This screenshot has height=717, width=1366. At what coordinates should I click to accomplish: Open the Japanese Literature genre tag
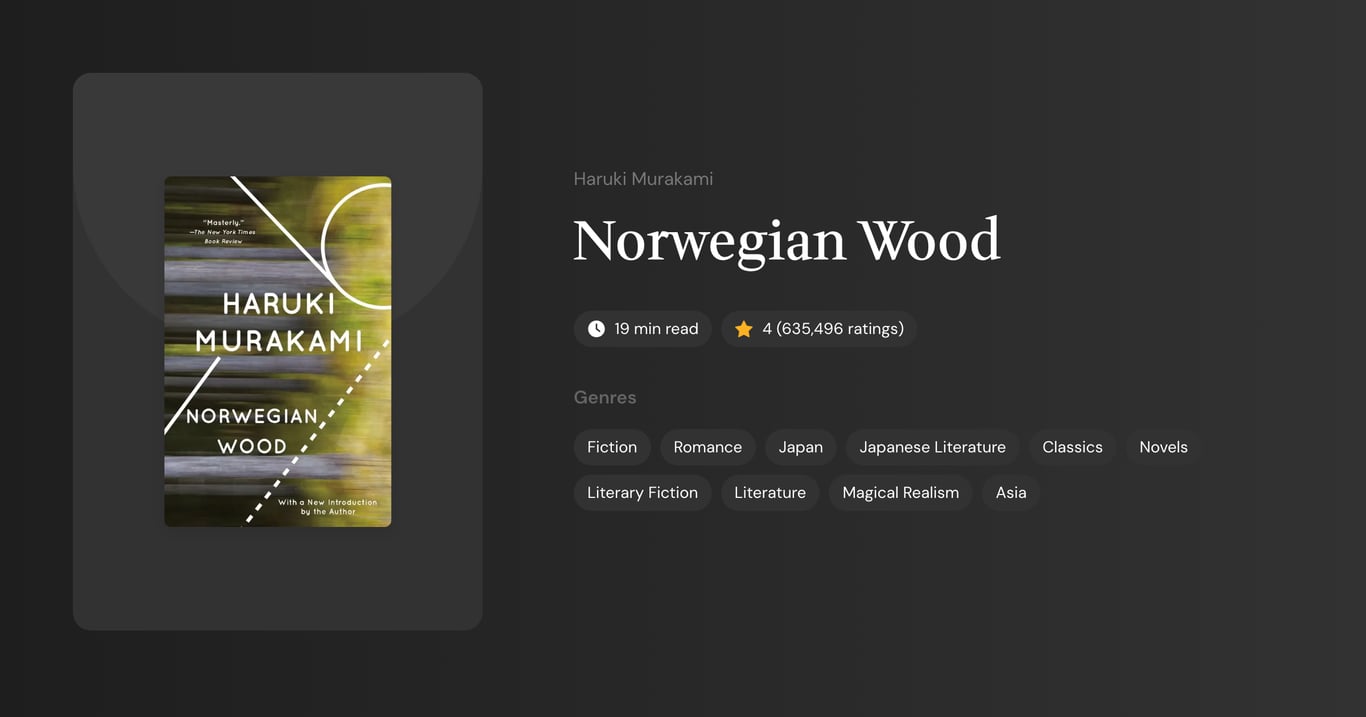933,447
